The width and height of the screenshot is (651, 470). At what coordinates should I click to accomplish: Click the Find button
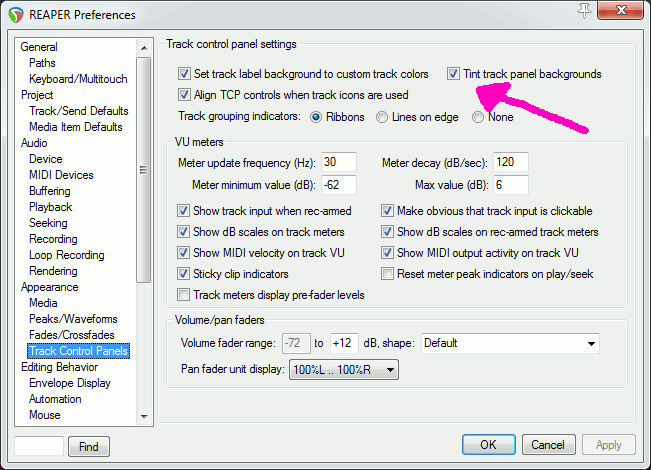click(x=89, y=447)
